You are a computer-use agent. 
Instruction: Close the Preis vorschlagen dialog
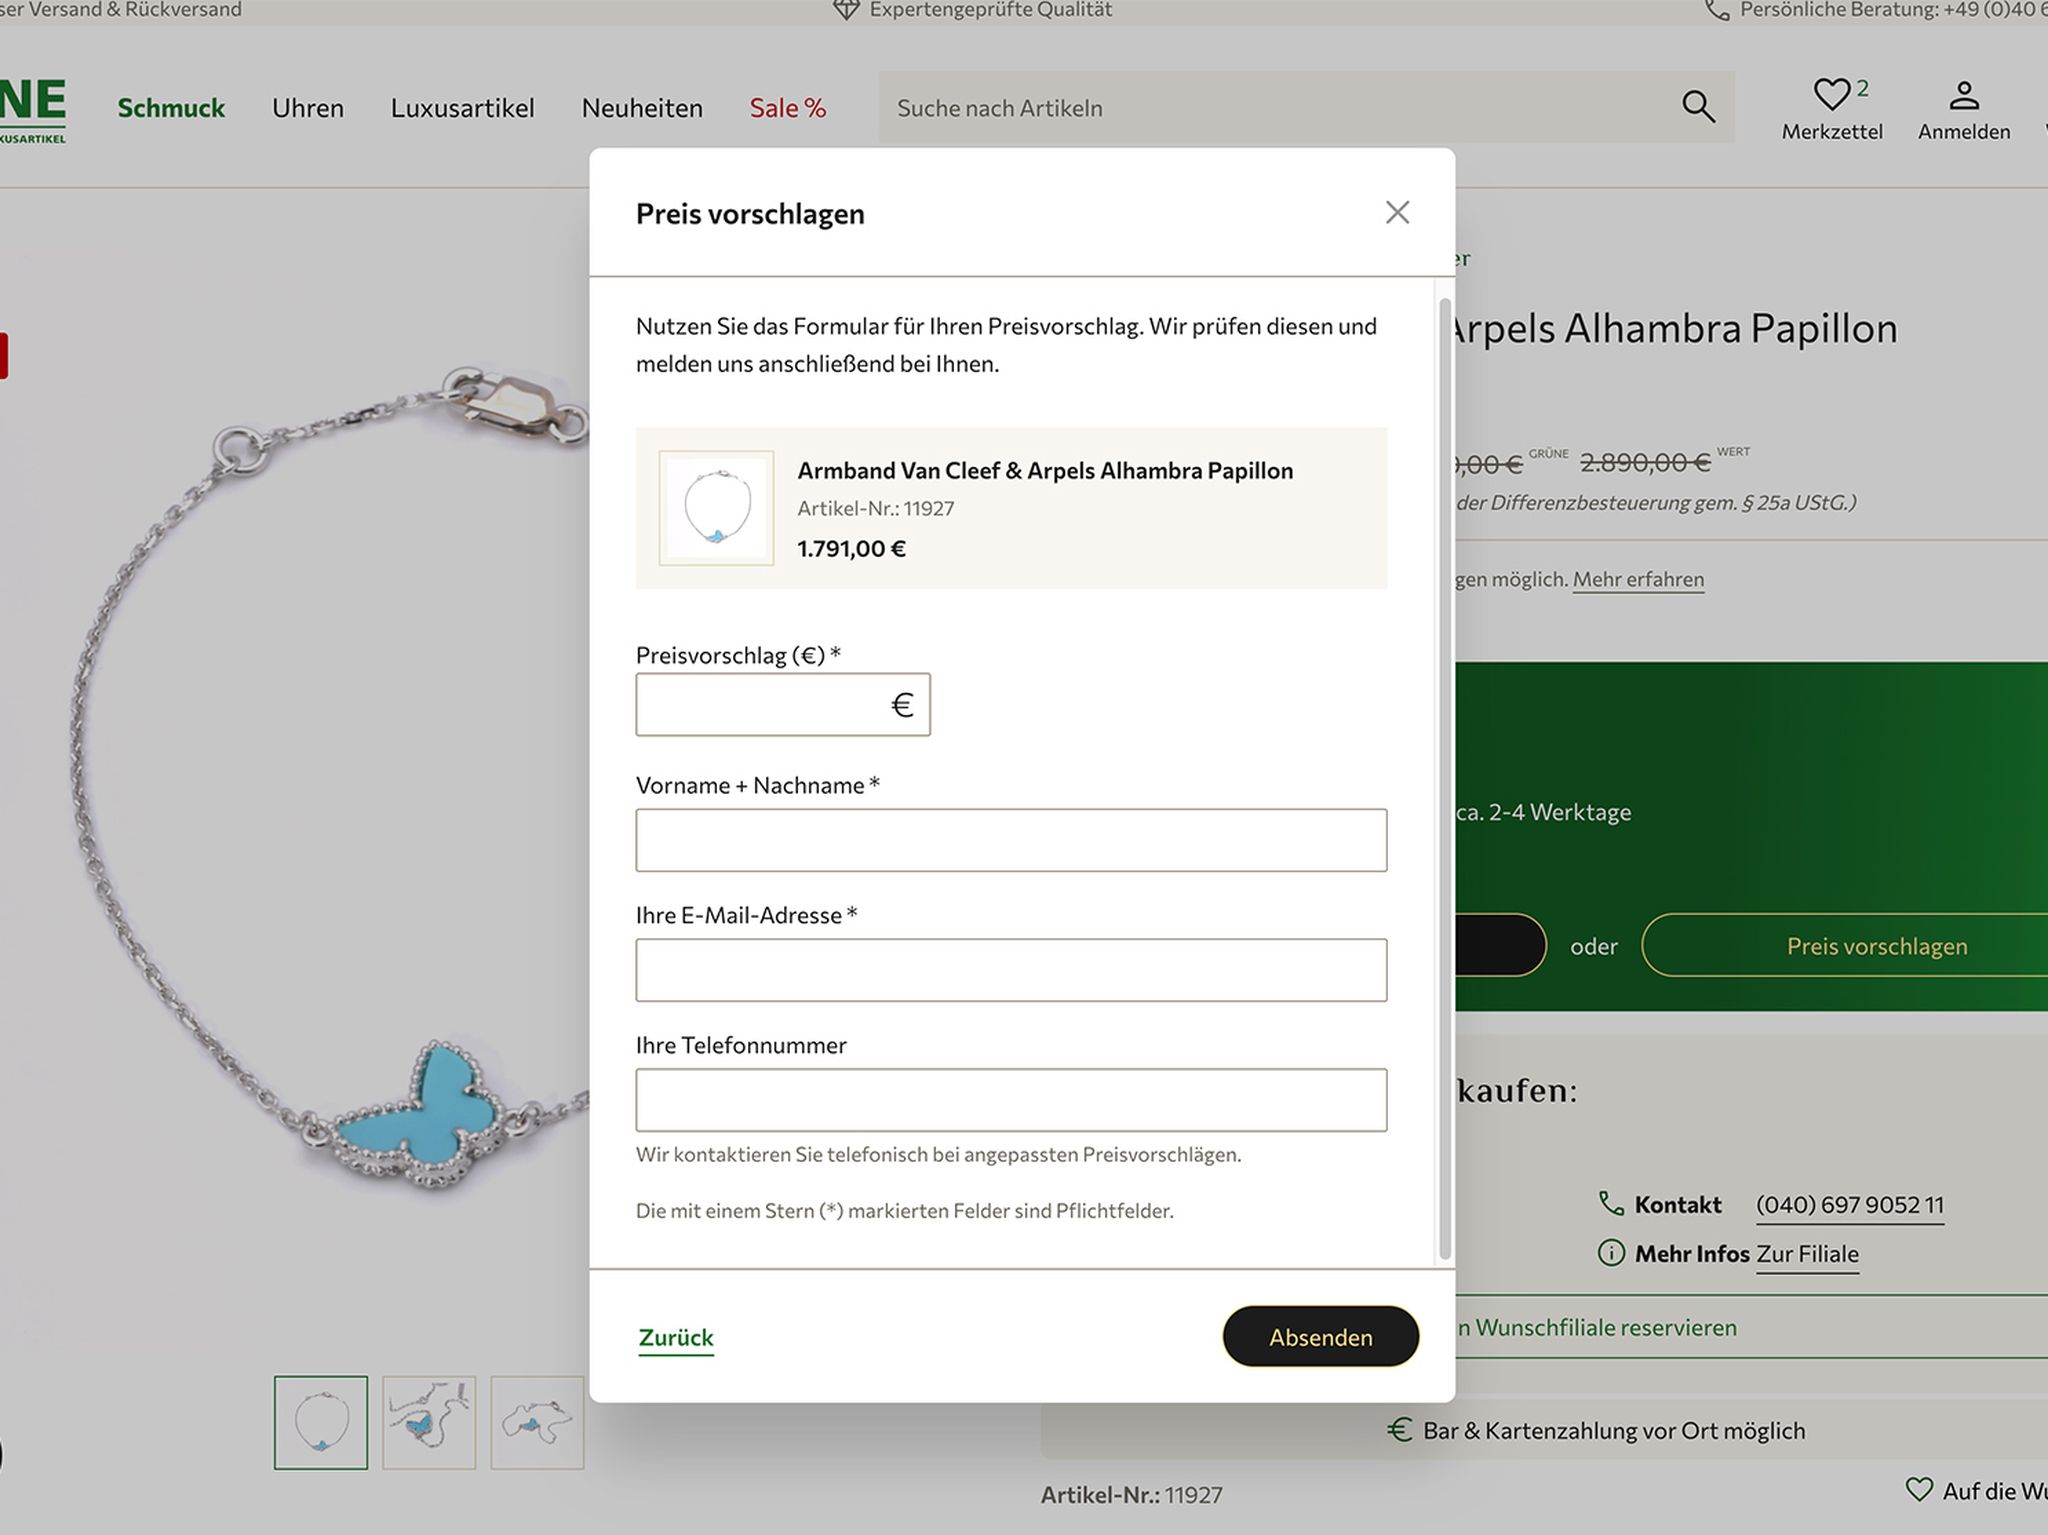[x=1397, y=212]
